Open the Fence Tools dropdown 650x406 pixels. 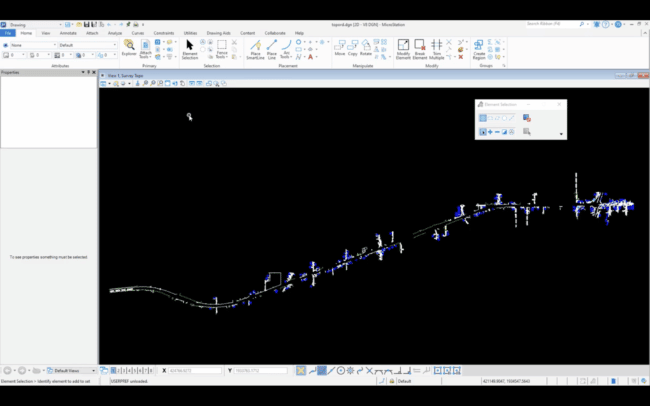pos(222,49)
